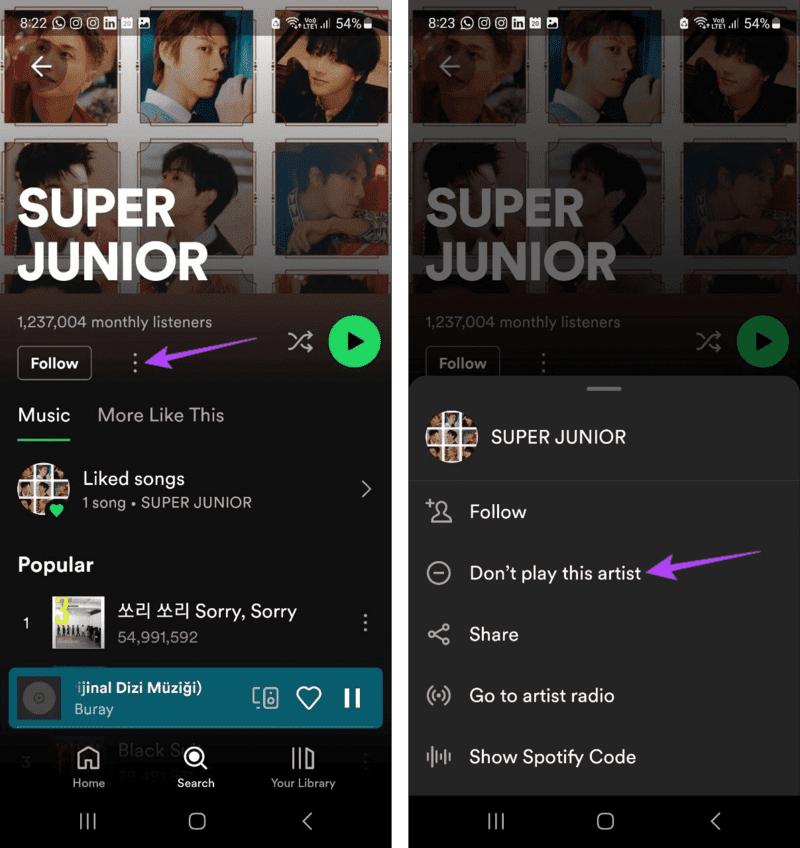Follow SUPER JUNIOR using the outlined Follow button
The width and height of the screenshot is (800, 848).
[x=55, y=363]
